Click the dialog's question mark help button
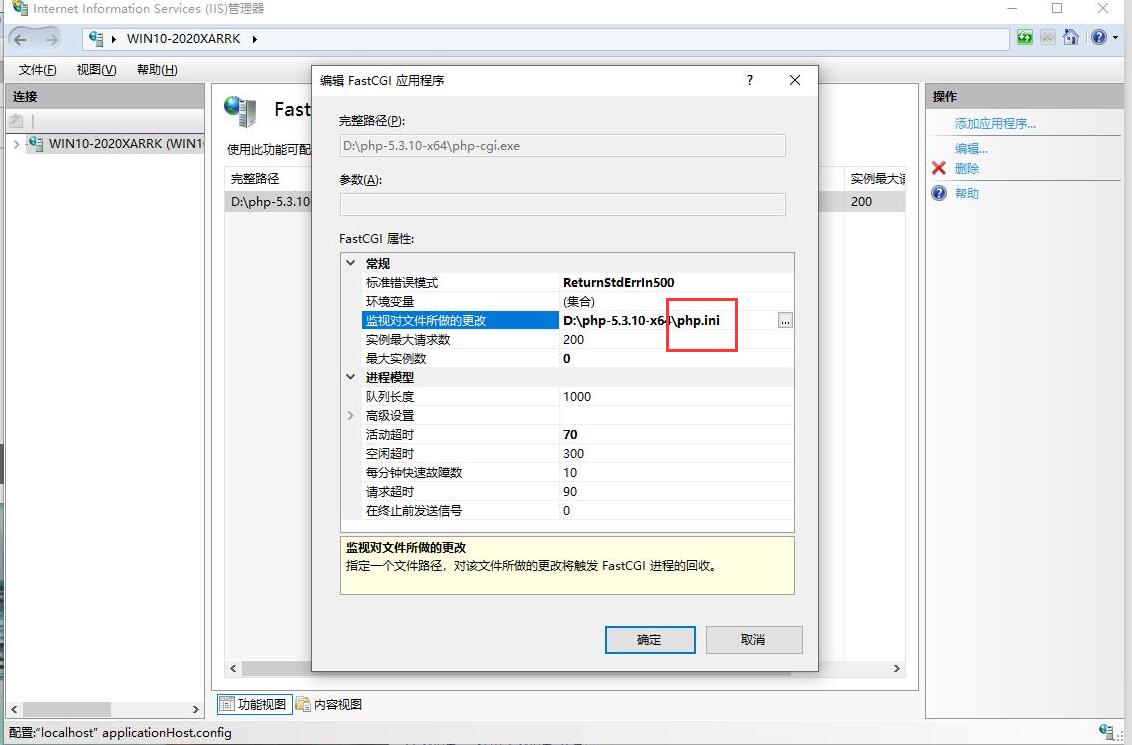 point(750,80)
